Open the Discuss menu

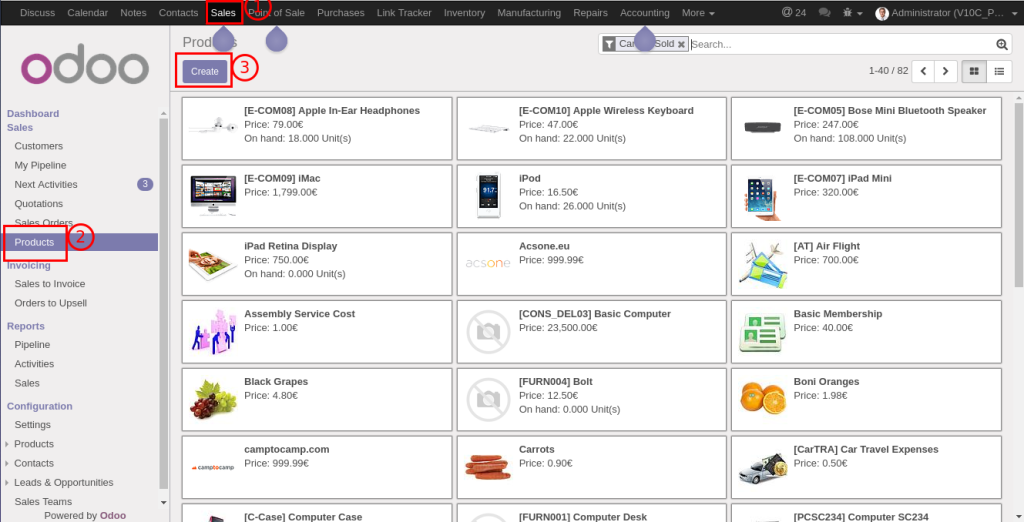(x=37, y=12)
